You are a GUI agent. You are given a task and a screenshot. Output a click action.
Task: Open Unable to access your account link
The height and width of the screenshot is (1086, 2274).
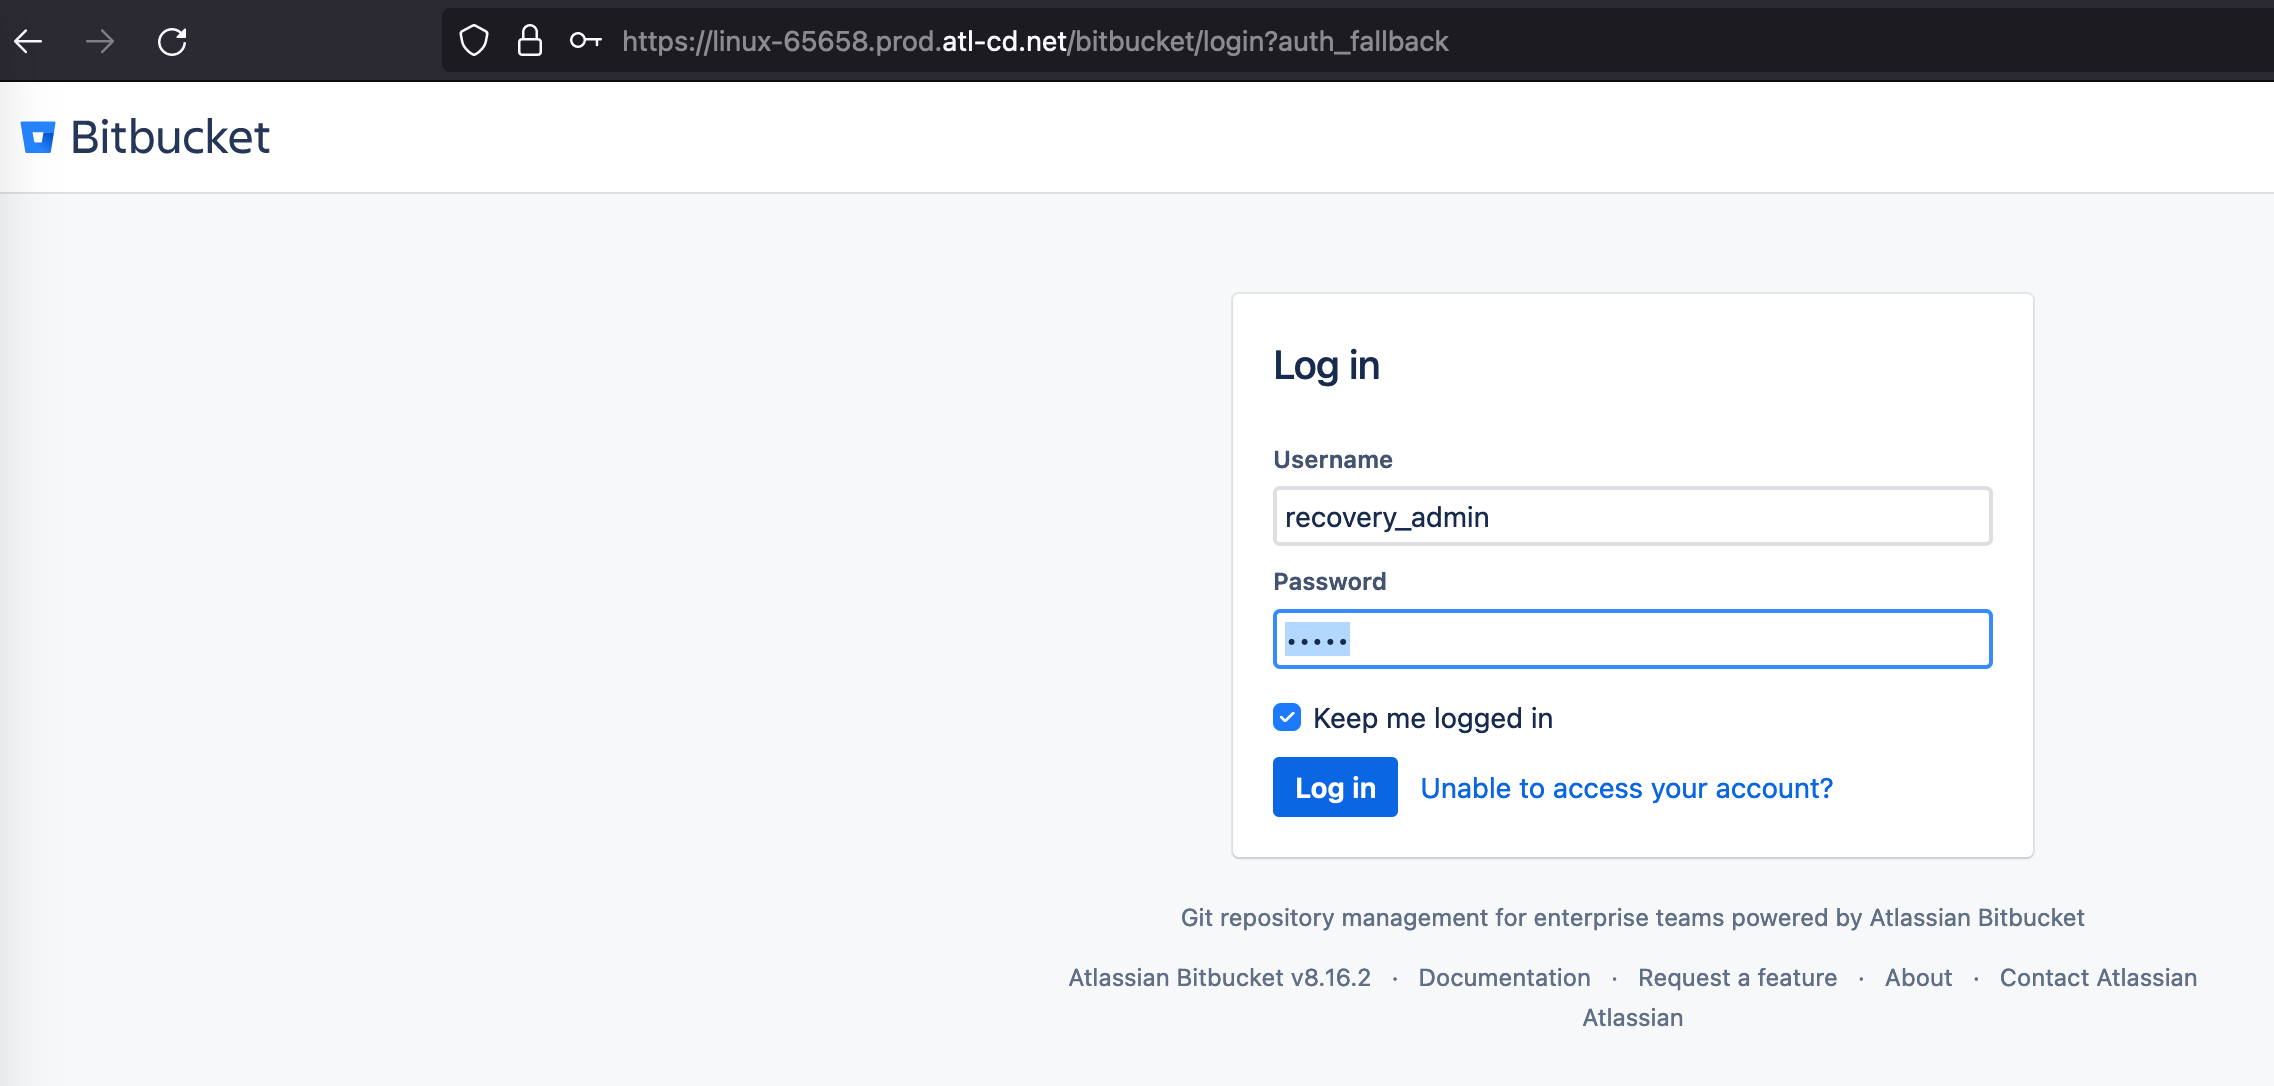1626,788
